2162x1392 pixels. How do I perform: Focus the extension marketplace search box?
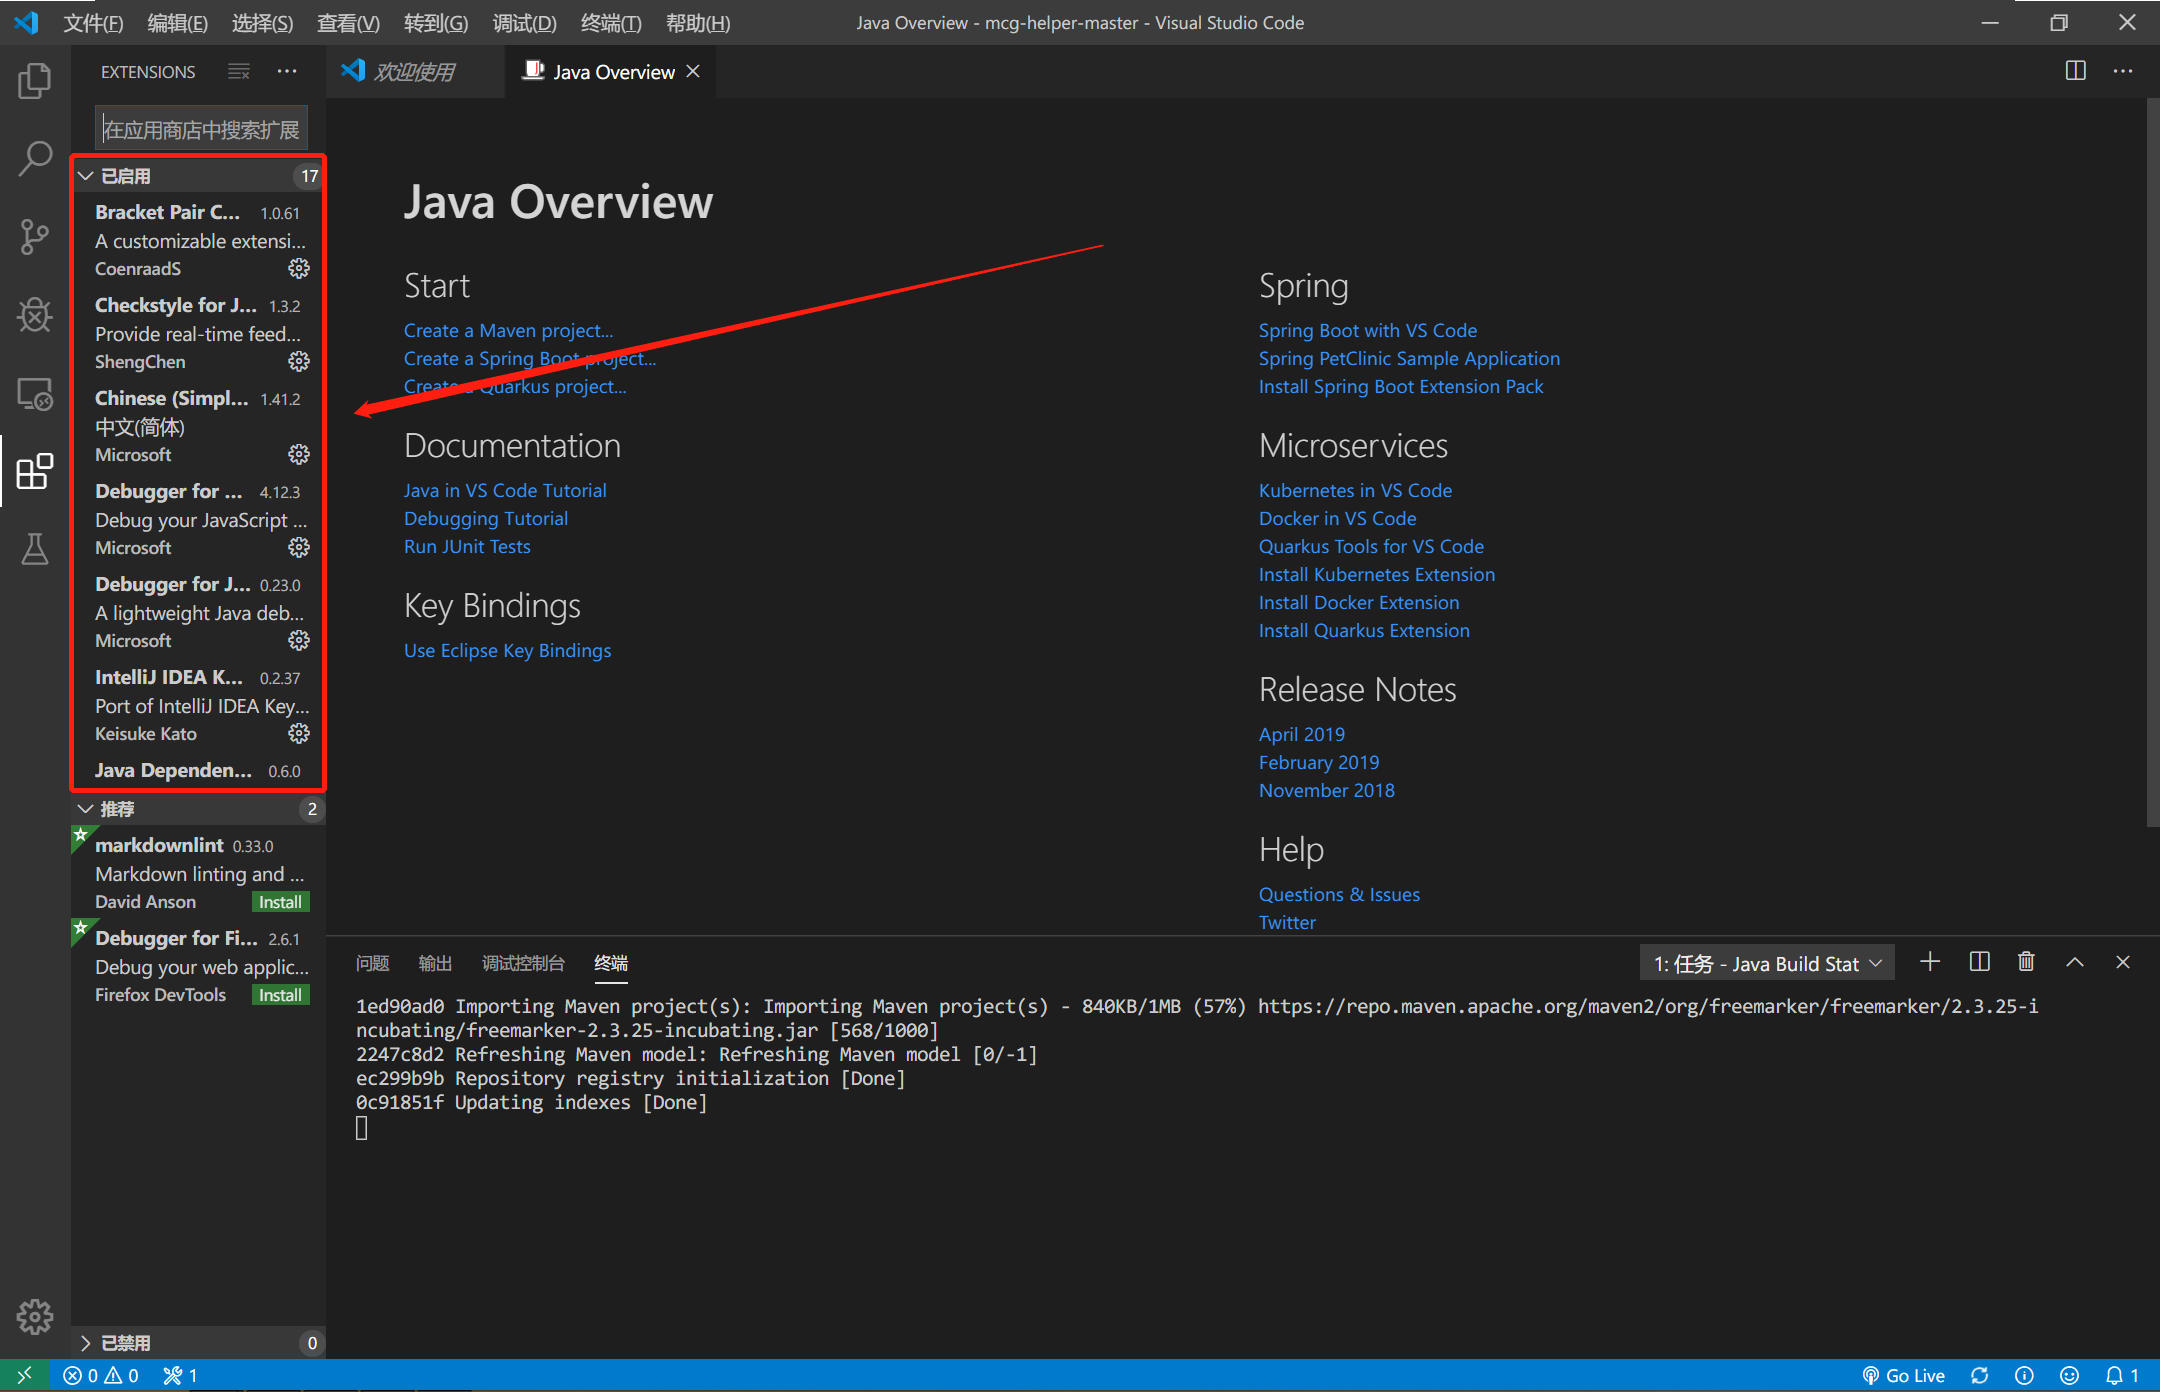(x=201, y=130)
